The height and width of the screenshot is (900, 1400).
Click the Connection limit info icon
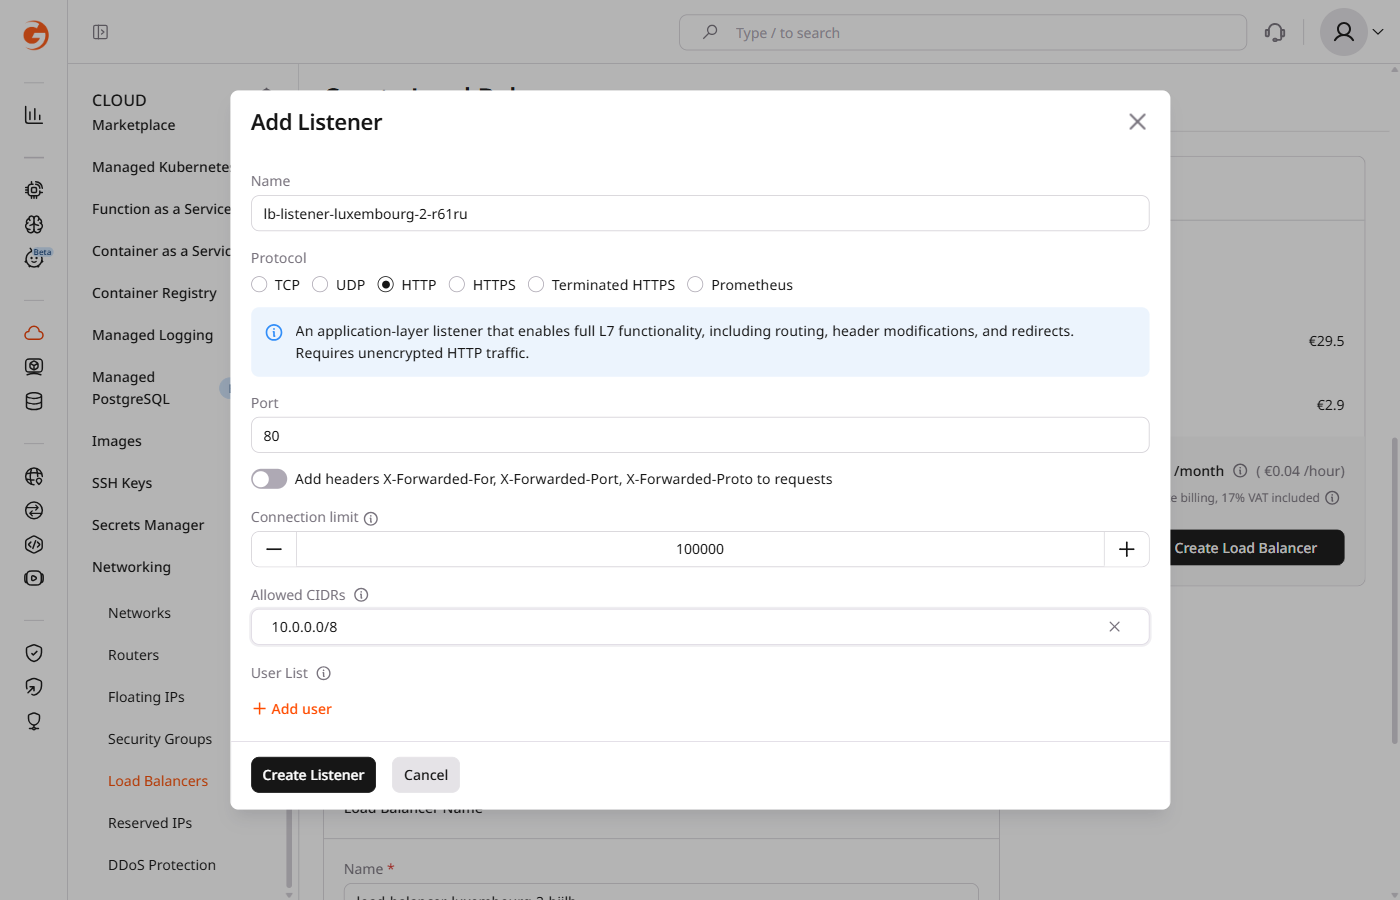coord(371,518)
